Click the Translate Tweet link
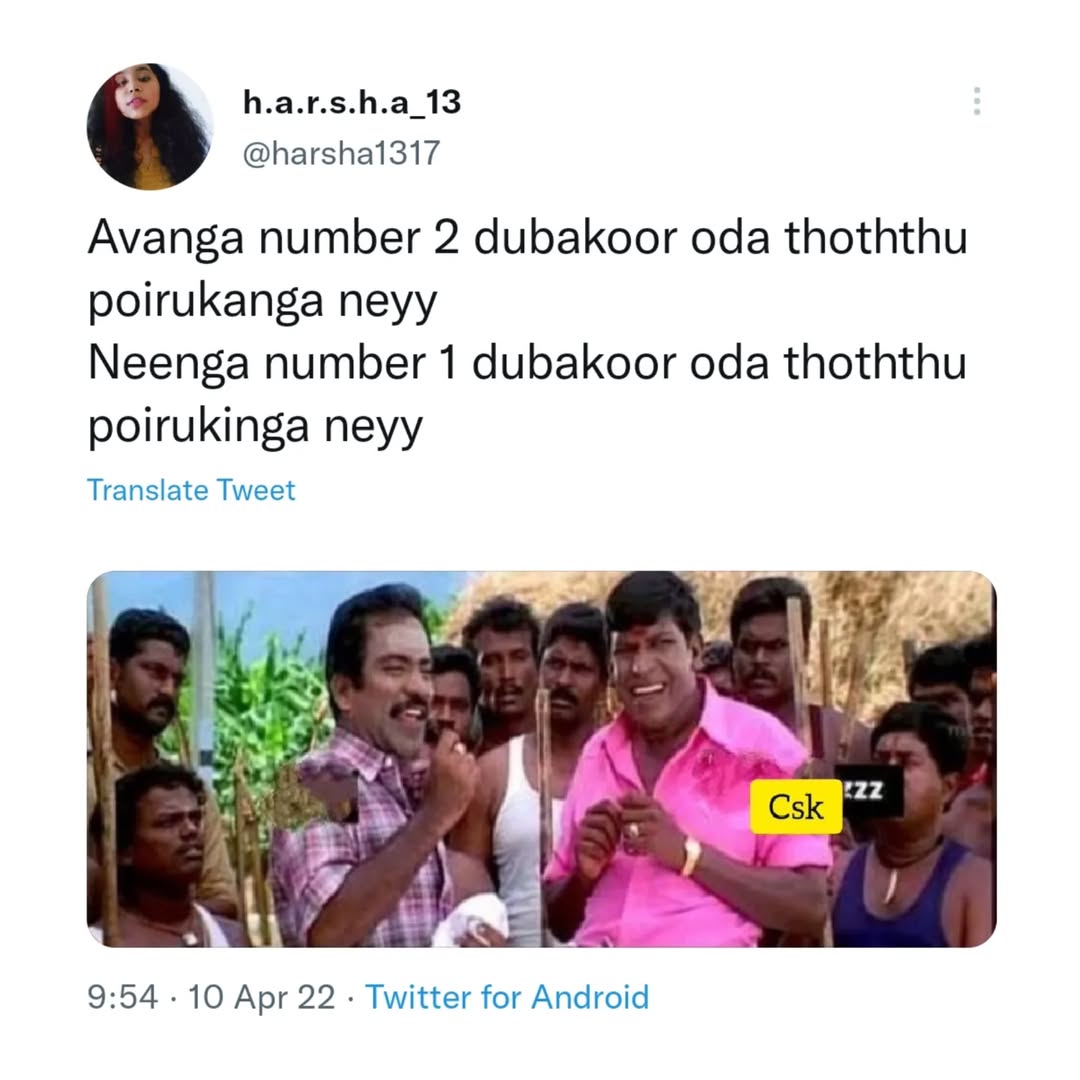1080x1080 pixels. coord(191,490)
